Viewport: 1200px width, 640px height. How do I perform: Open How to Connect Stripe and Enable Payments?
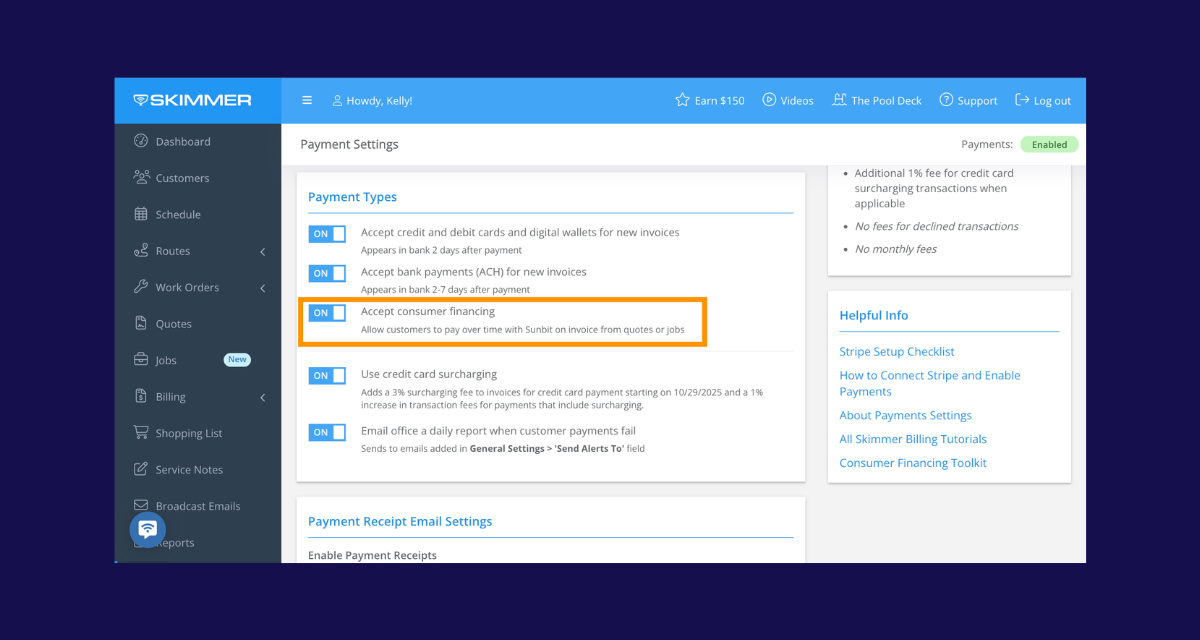click(930, 383)
